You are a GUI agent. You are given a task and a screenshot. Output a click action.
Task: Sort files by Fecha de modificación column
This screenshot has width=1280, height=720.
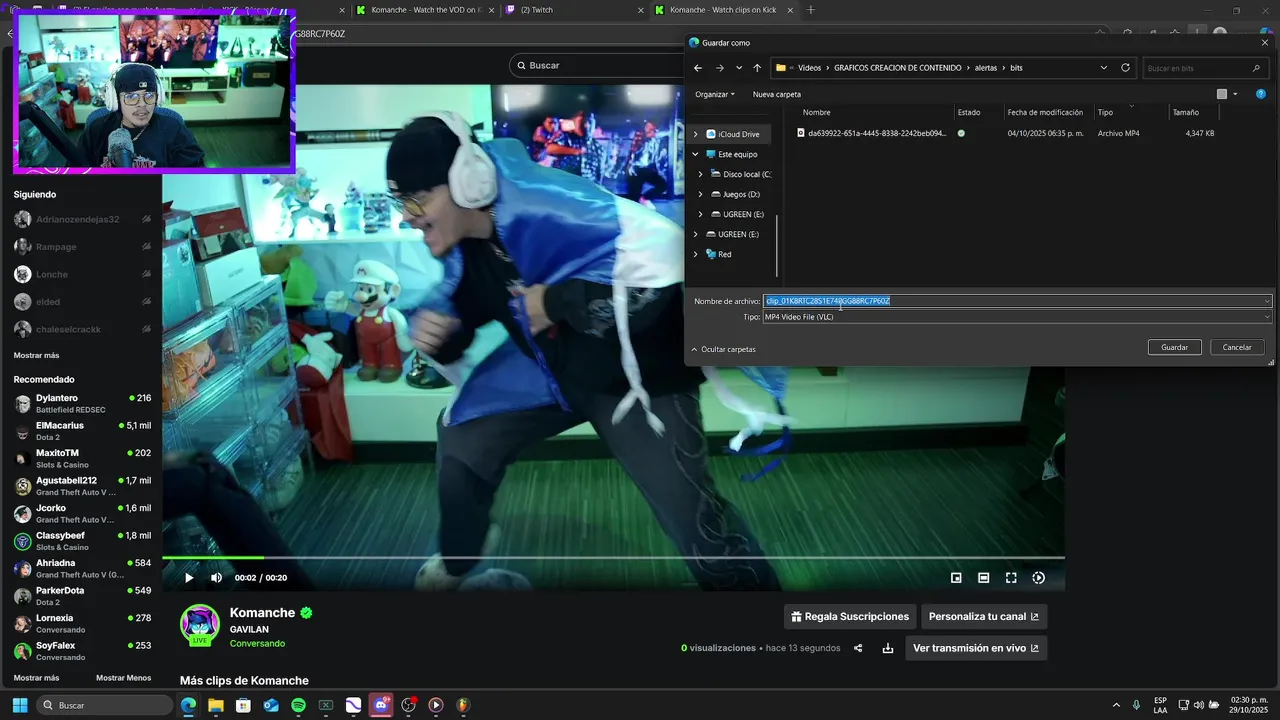pos(1045,112)
